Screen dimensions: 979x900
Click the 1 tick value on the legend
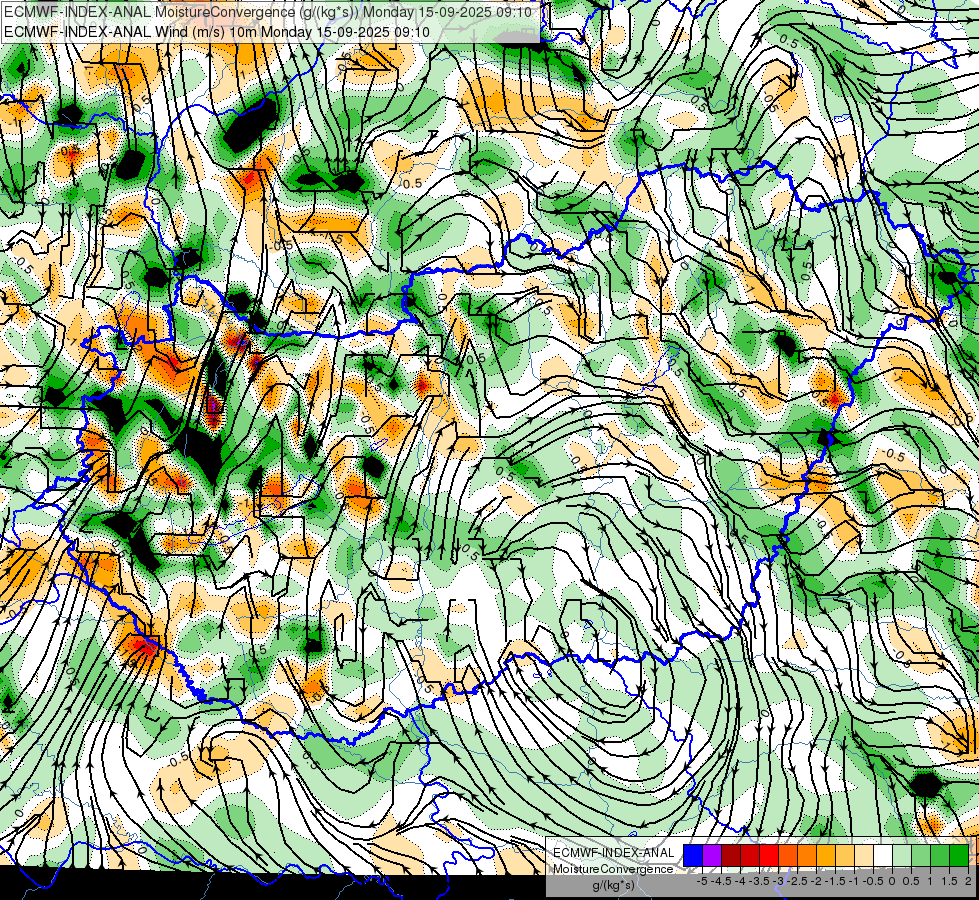point(930,881)
